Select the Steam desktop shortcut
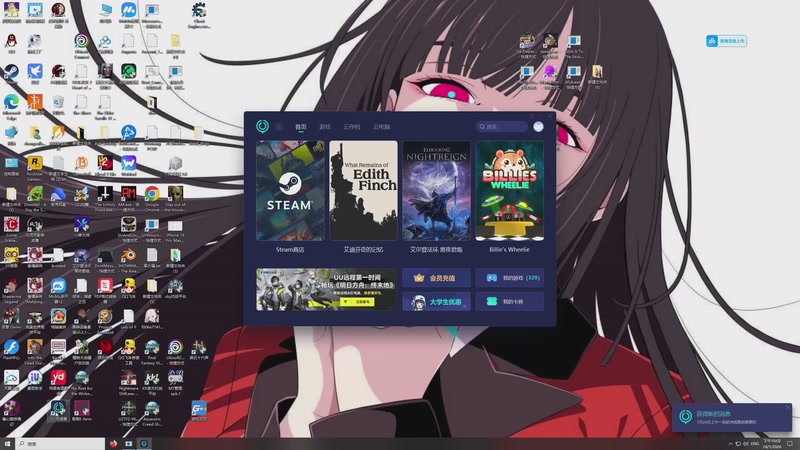The height and width of the screenshot is (450, 800). coord(11,74)
